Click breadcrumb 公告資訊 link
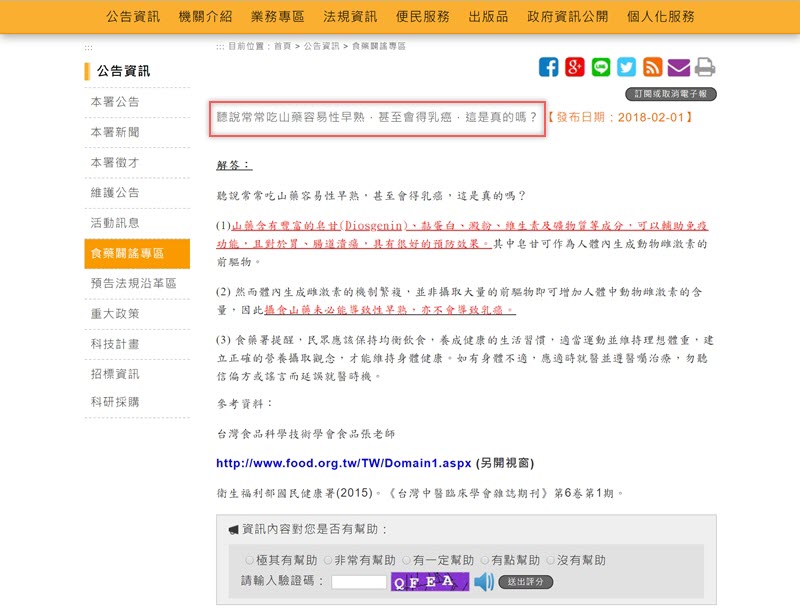This screenshot has width=800, height=609. click(x=321, y=46)
